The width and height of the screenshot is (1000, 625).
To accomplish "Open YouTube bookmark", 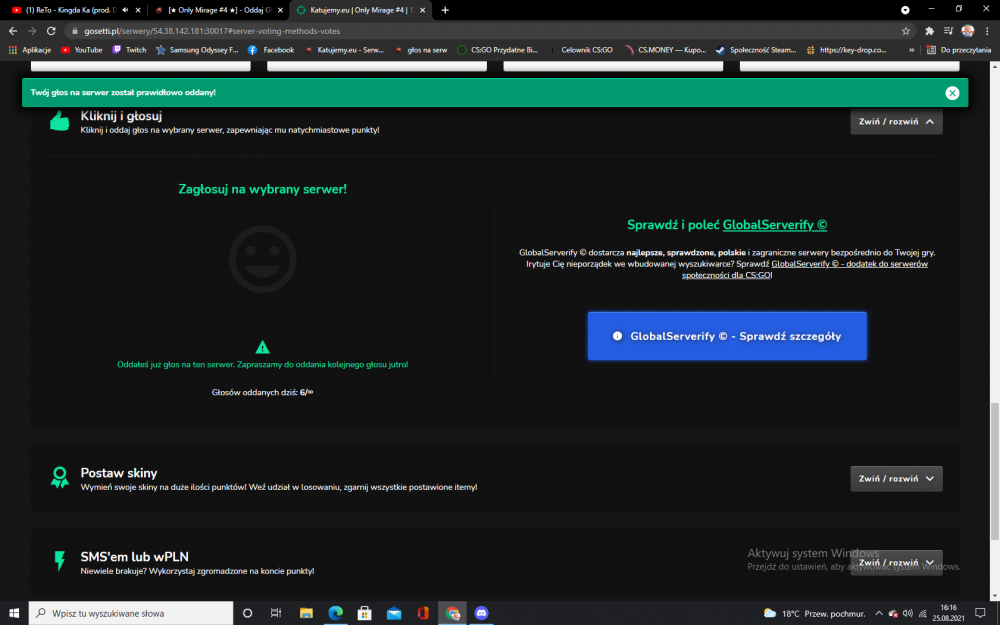I will [x=82, y=50].
